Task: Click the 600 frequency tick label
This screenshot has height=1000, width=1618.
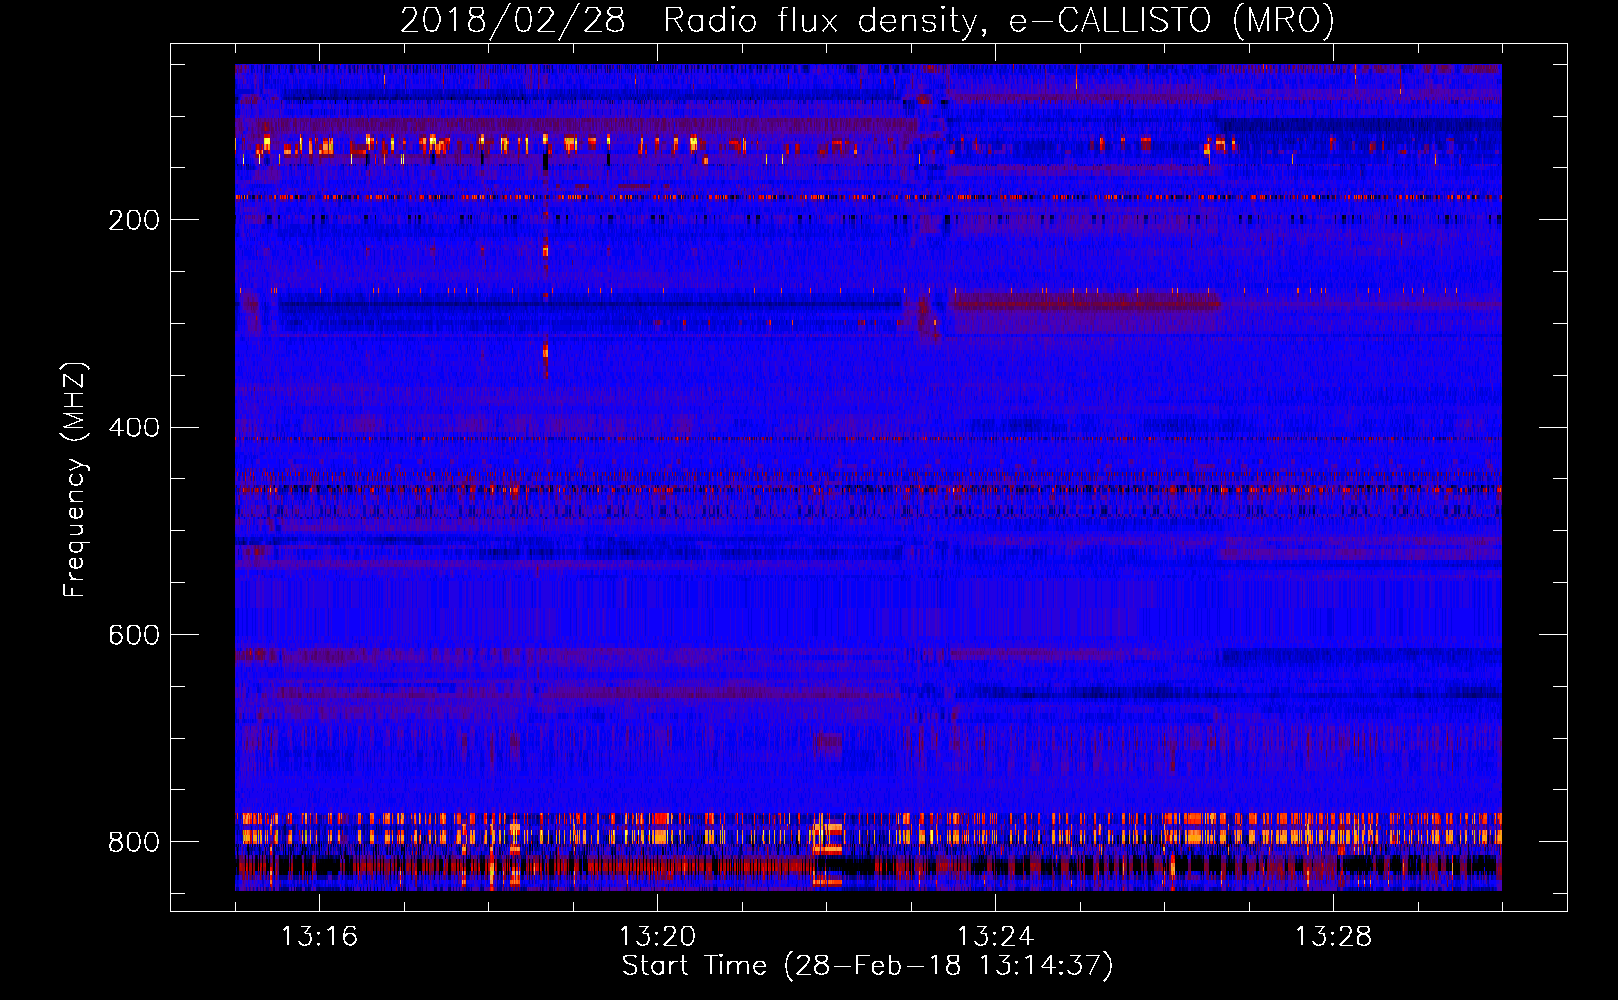Action: click(134, 636)
